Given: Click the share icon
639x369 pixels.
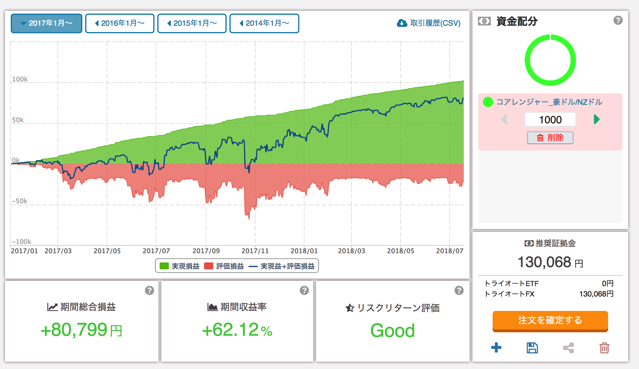Looking at the screenshot, I should [568, 348].
